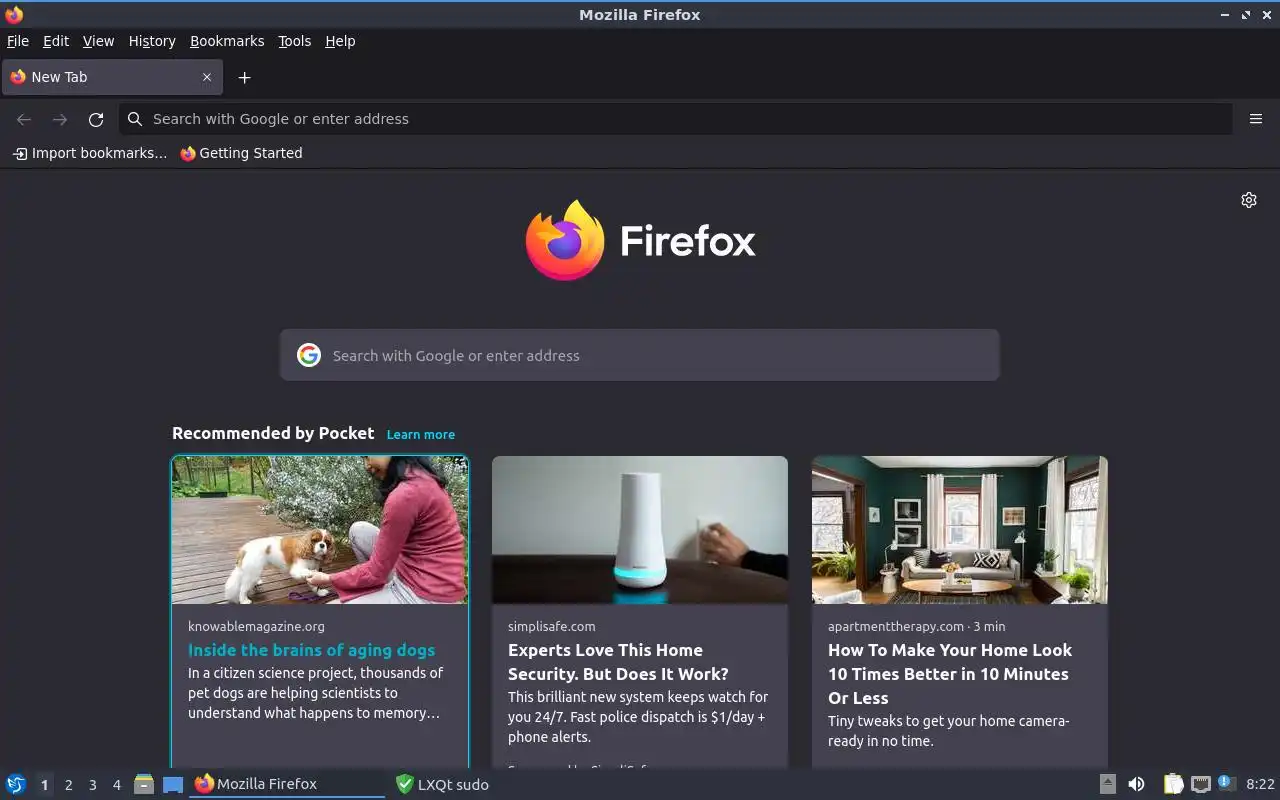Open the File menu
The image size is (1280, 800).
pos(18,41)
